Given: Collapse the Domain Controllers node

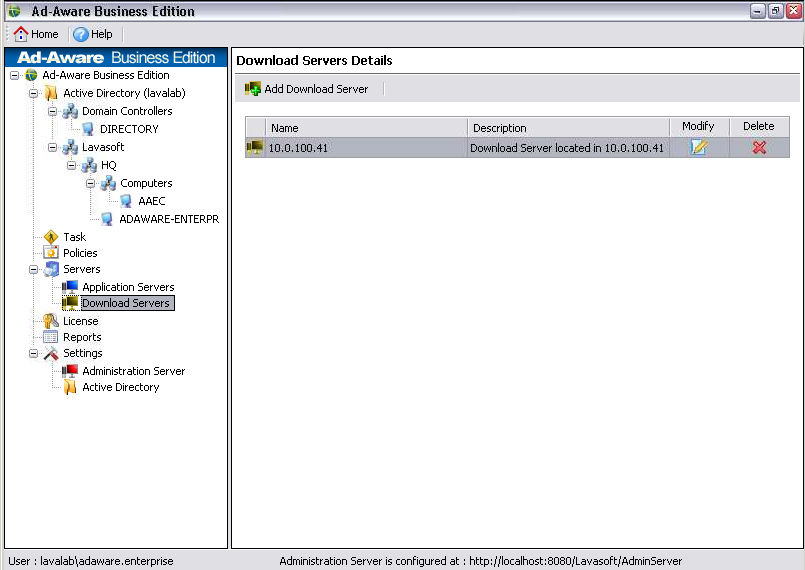Looking at the screenshot, I should point(52,111).
